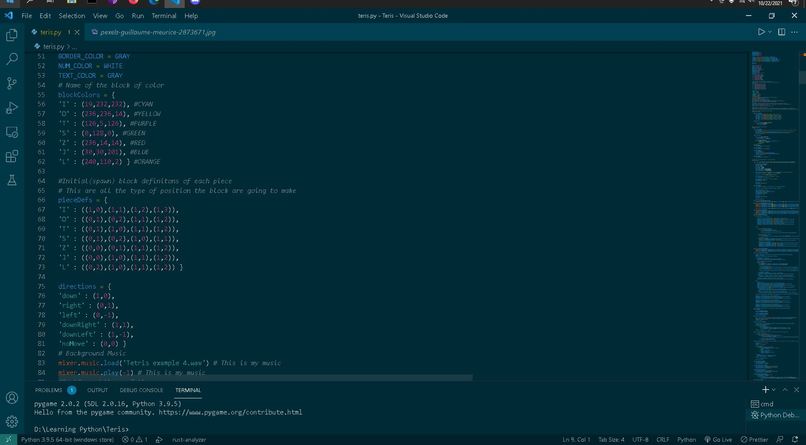Split the editor right
This screenshot has height=445, width=806.
[781, 32]
